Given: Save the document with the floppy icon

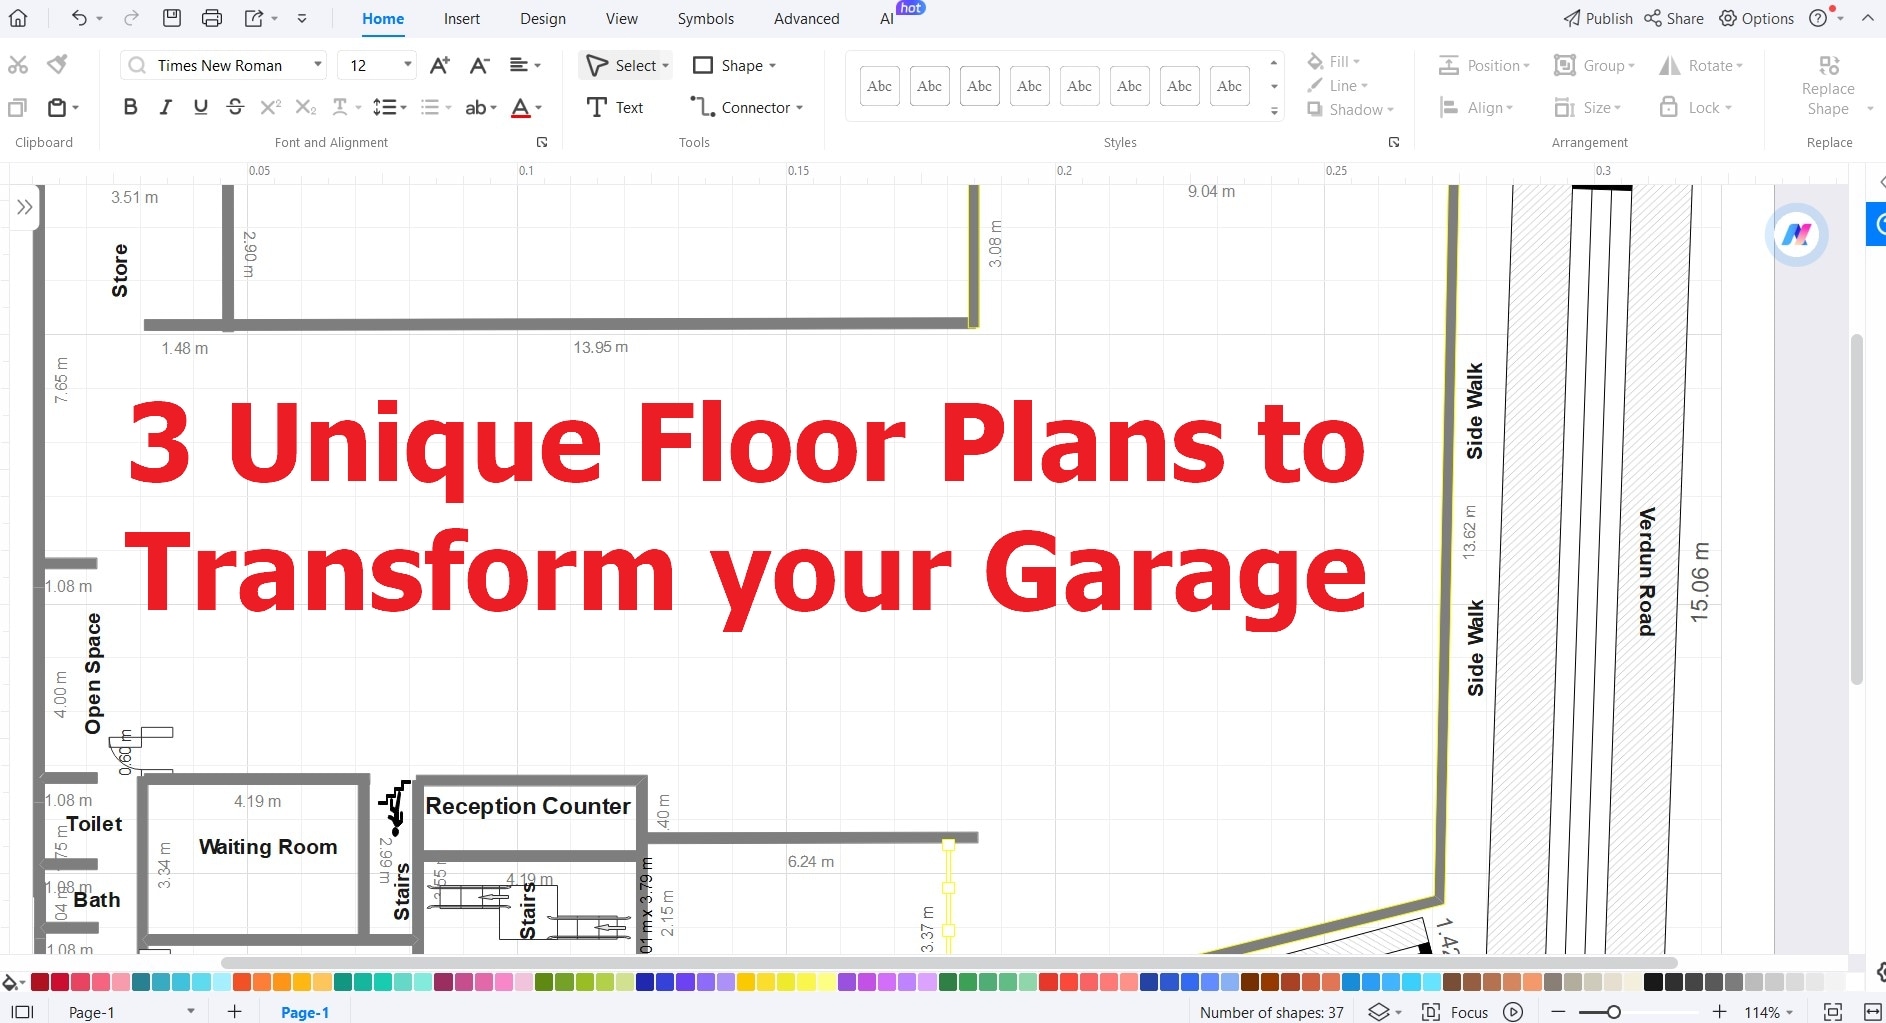Looking at the screenshot, I should (172, 18).
